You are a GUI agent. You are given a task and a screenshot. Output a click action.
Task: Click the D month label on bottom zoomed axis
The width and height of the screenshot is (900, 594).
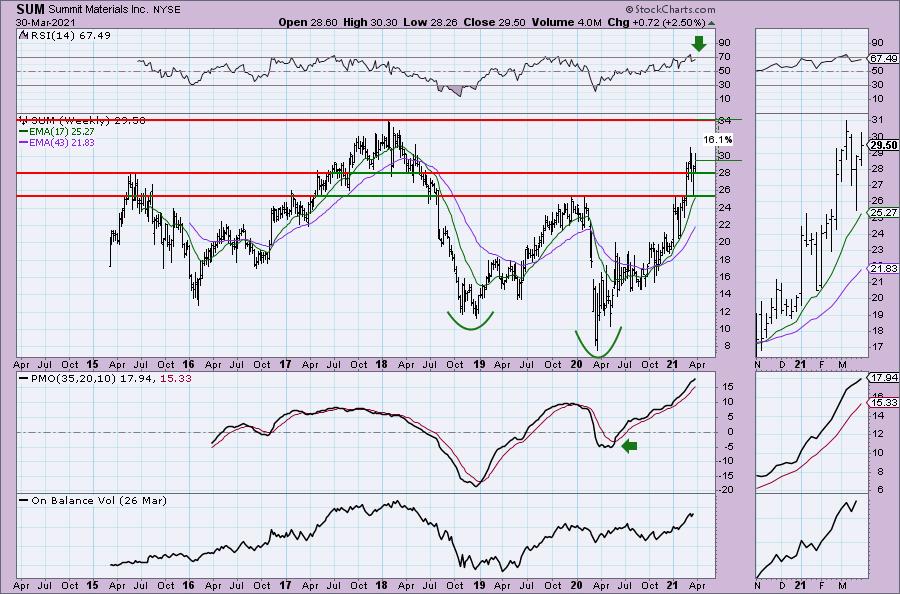(x=782, y=585)
